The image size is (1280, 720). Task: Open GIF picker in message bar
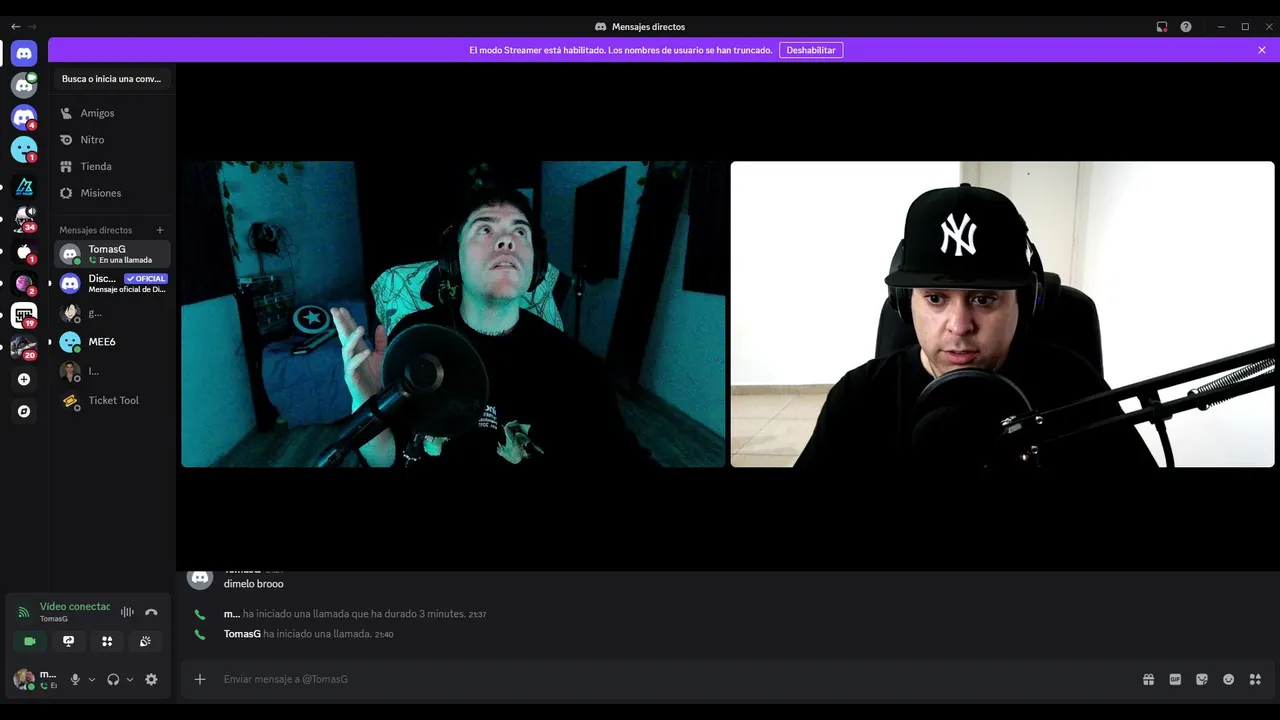point(1175,679)
